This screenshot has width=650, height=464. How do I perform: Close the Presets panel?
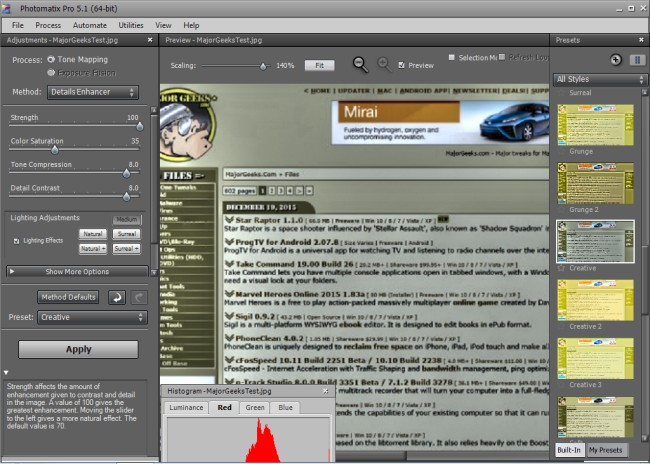click(x=641, y=40)
